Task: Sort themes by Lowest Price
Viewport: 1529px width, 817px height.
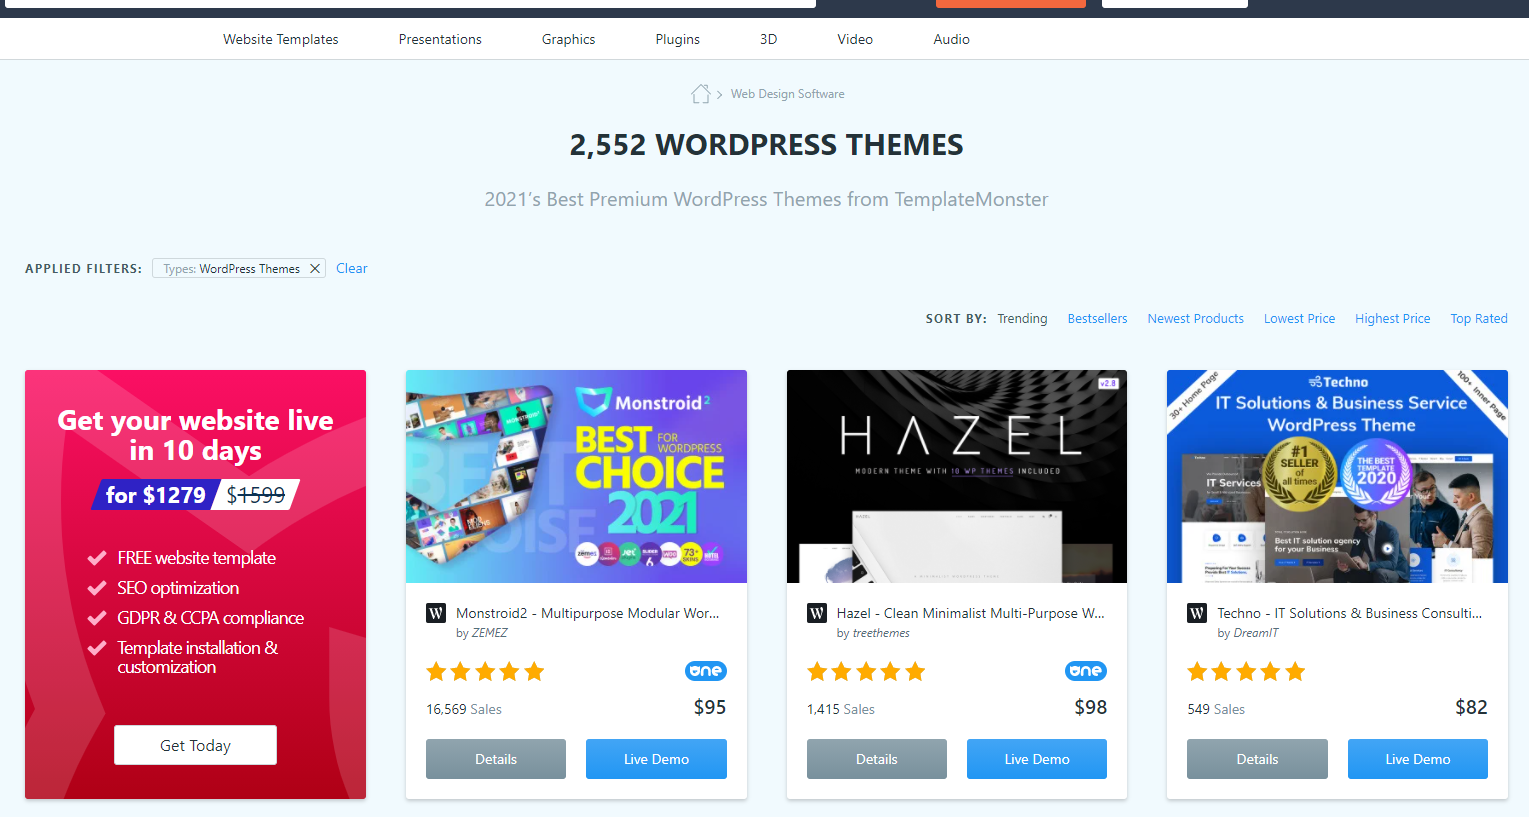Action: (1299, 319)
